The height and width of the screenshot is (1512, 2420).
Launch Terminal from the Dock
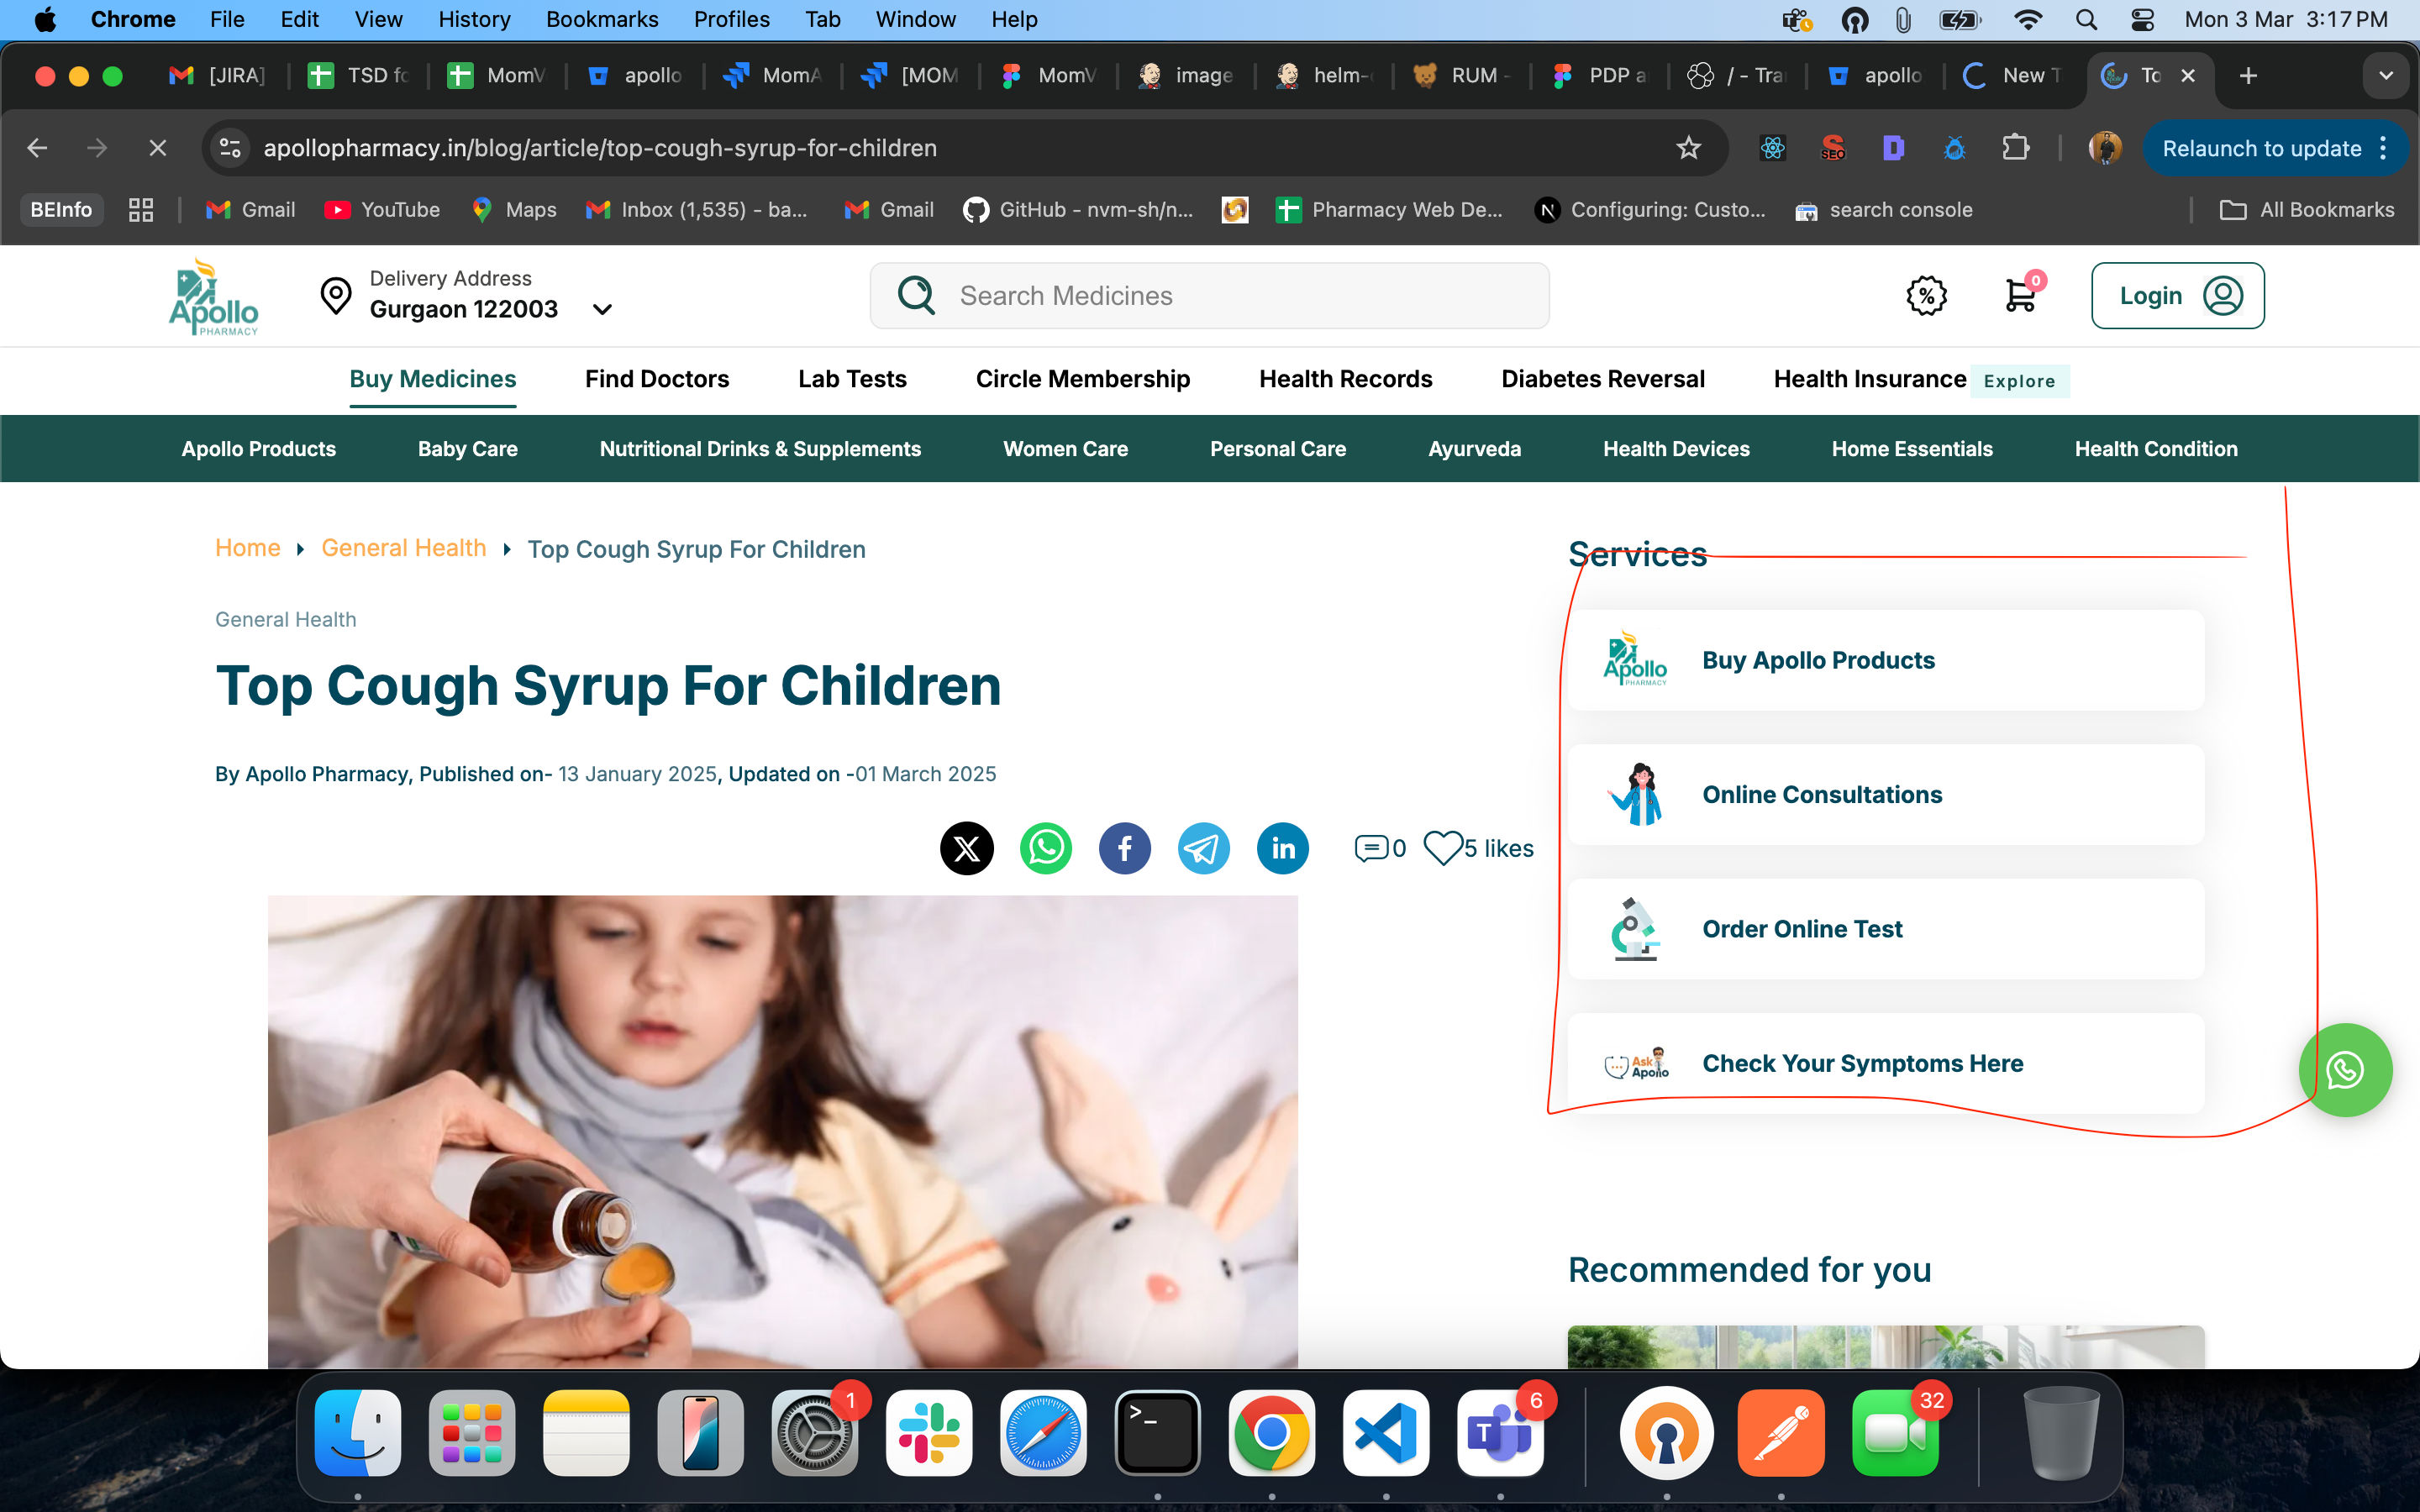1157,1432
